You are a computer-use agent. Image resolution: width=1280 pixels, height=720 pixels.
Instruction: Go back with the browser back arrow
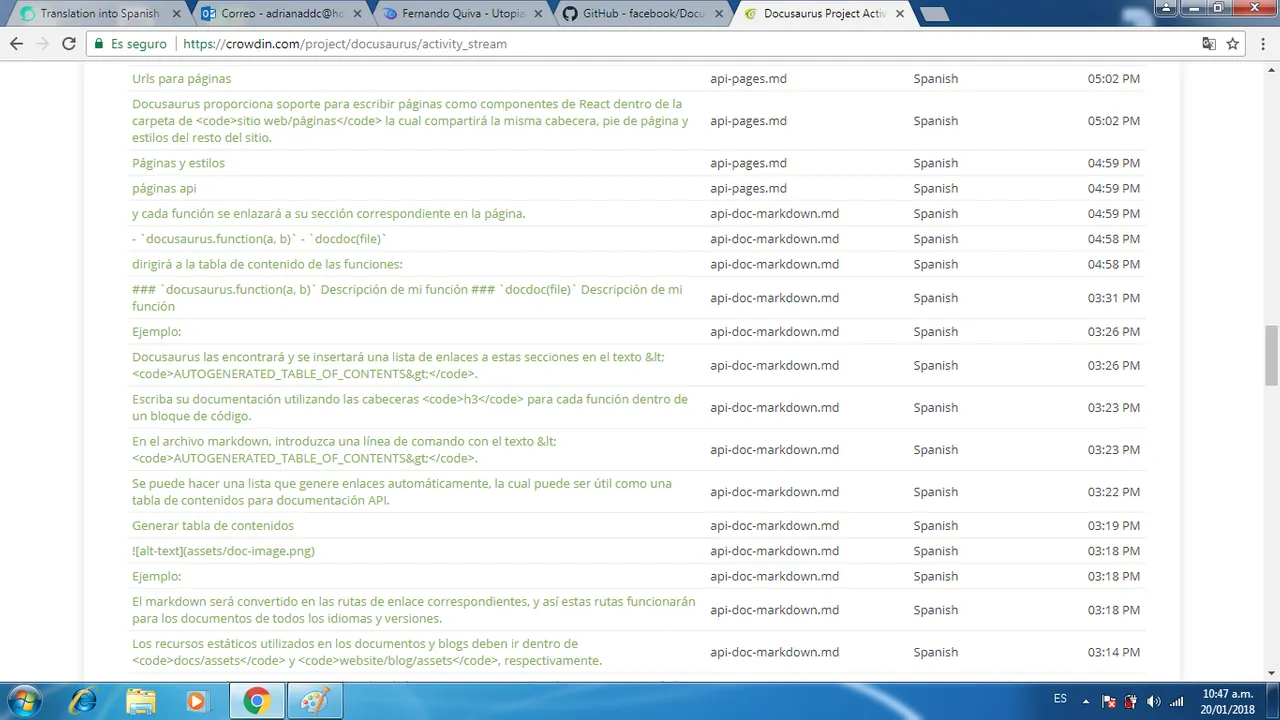pos(16,44)
